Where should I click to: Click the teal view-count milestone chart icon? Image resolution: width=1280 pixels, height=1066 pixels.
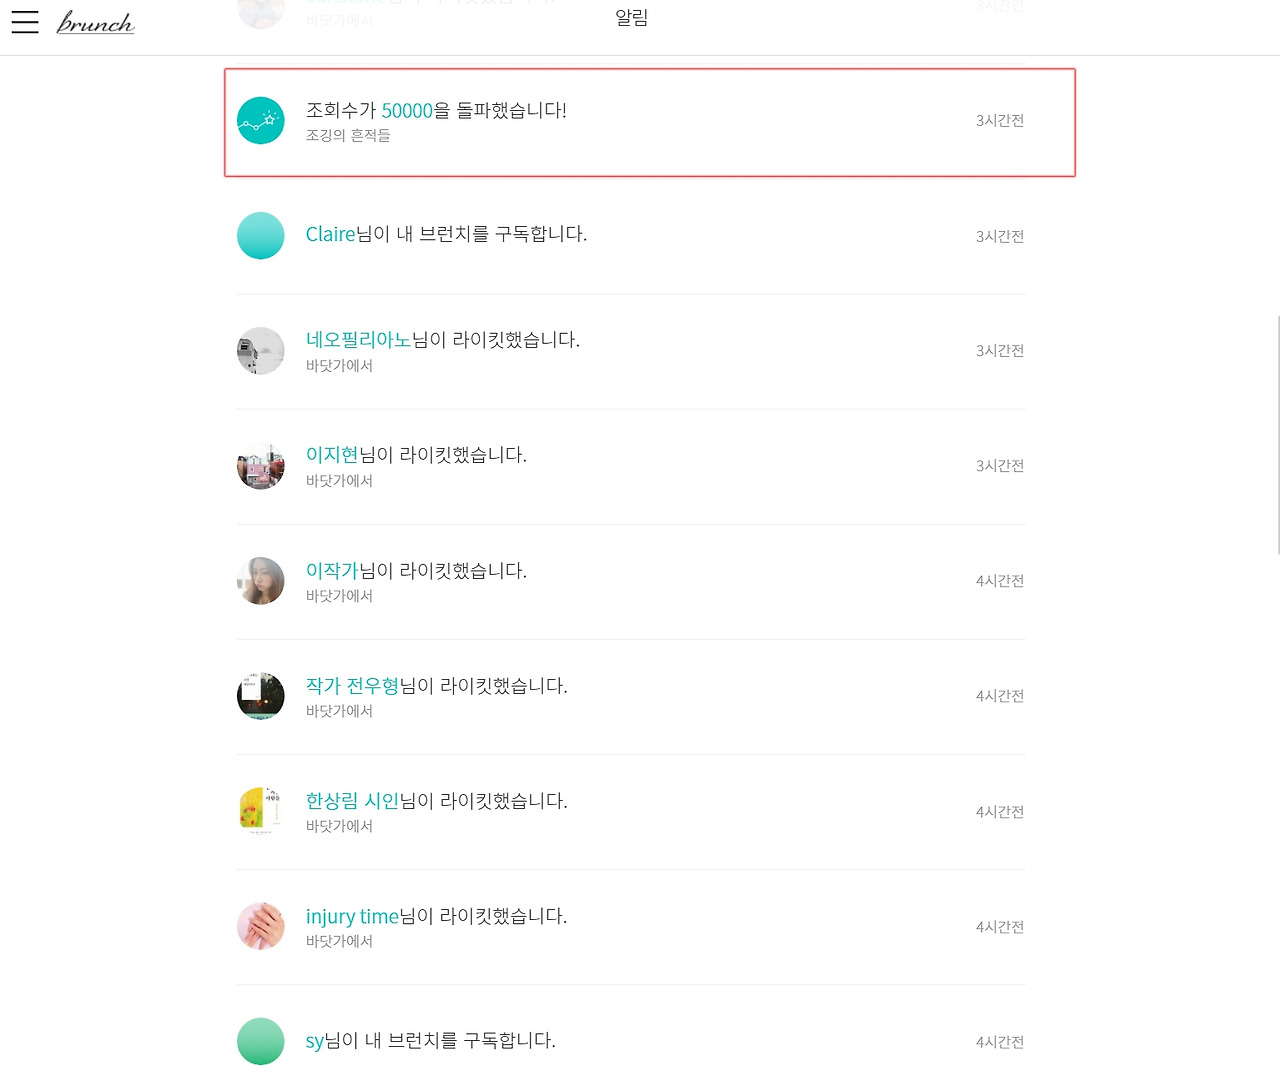(x=261, y=120)
